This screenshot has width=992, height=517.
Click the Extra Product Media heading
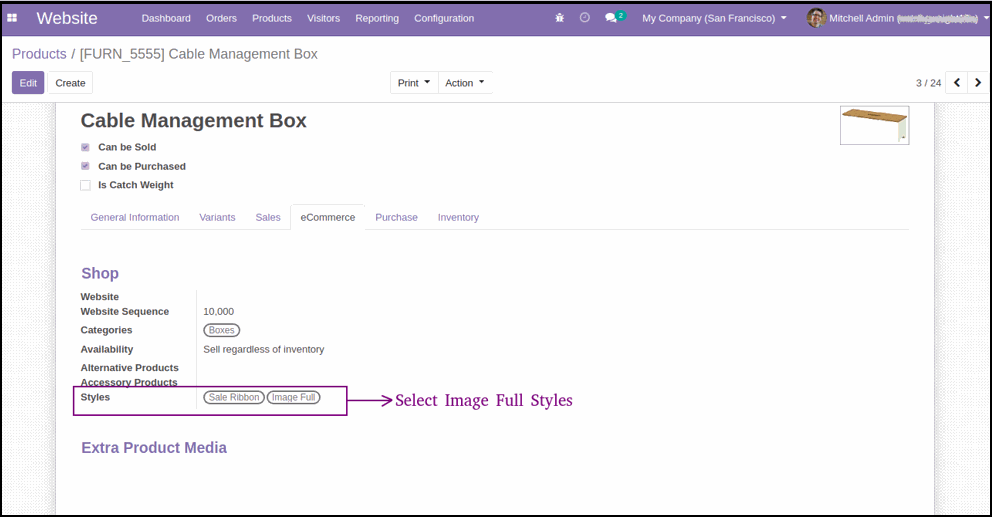coord(154,447)
